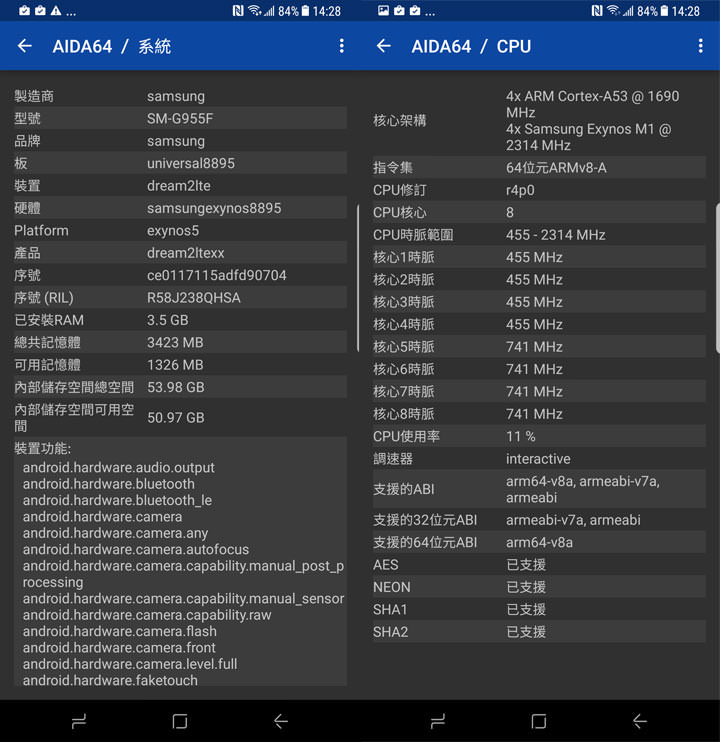
Task: Tap Wi-Fi icon in right status bar
Action: (x=614, y=11)
